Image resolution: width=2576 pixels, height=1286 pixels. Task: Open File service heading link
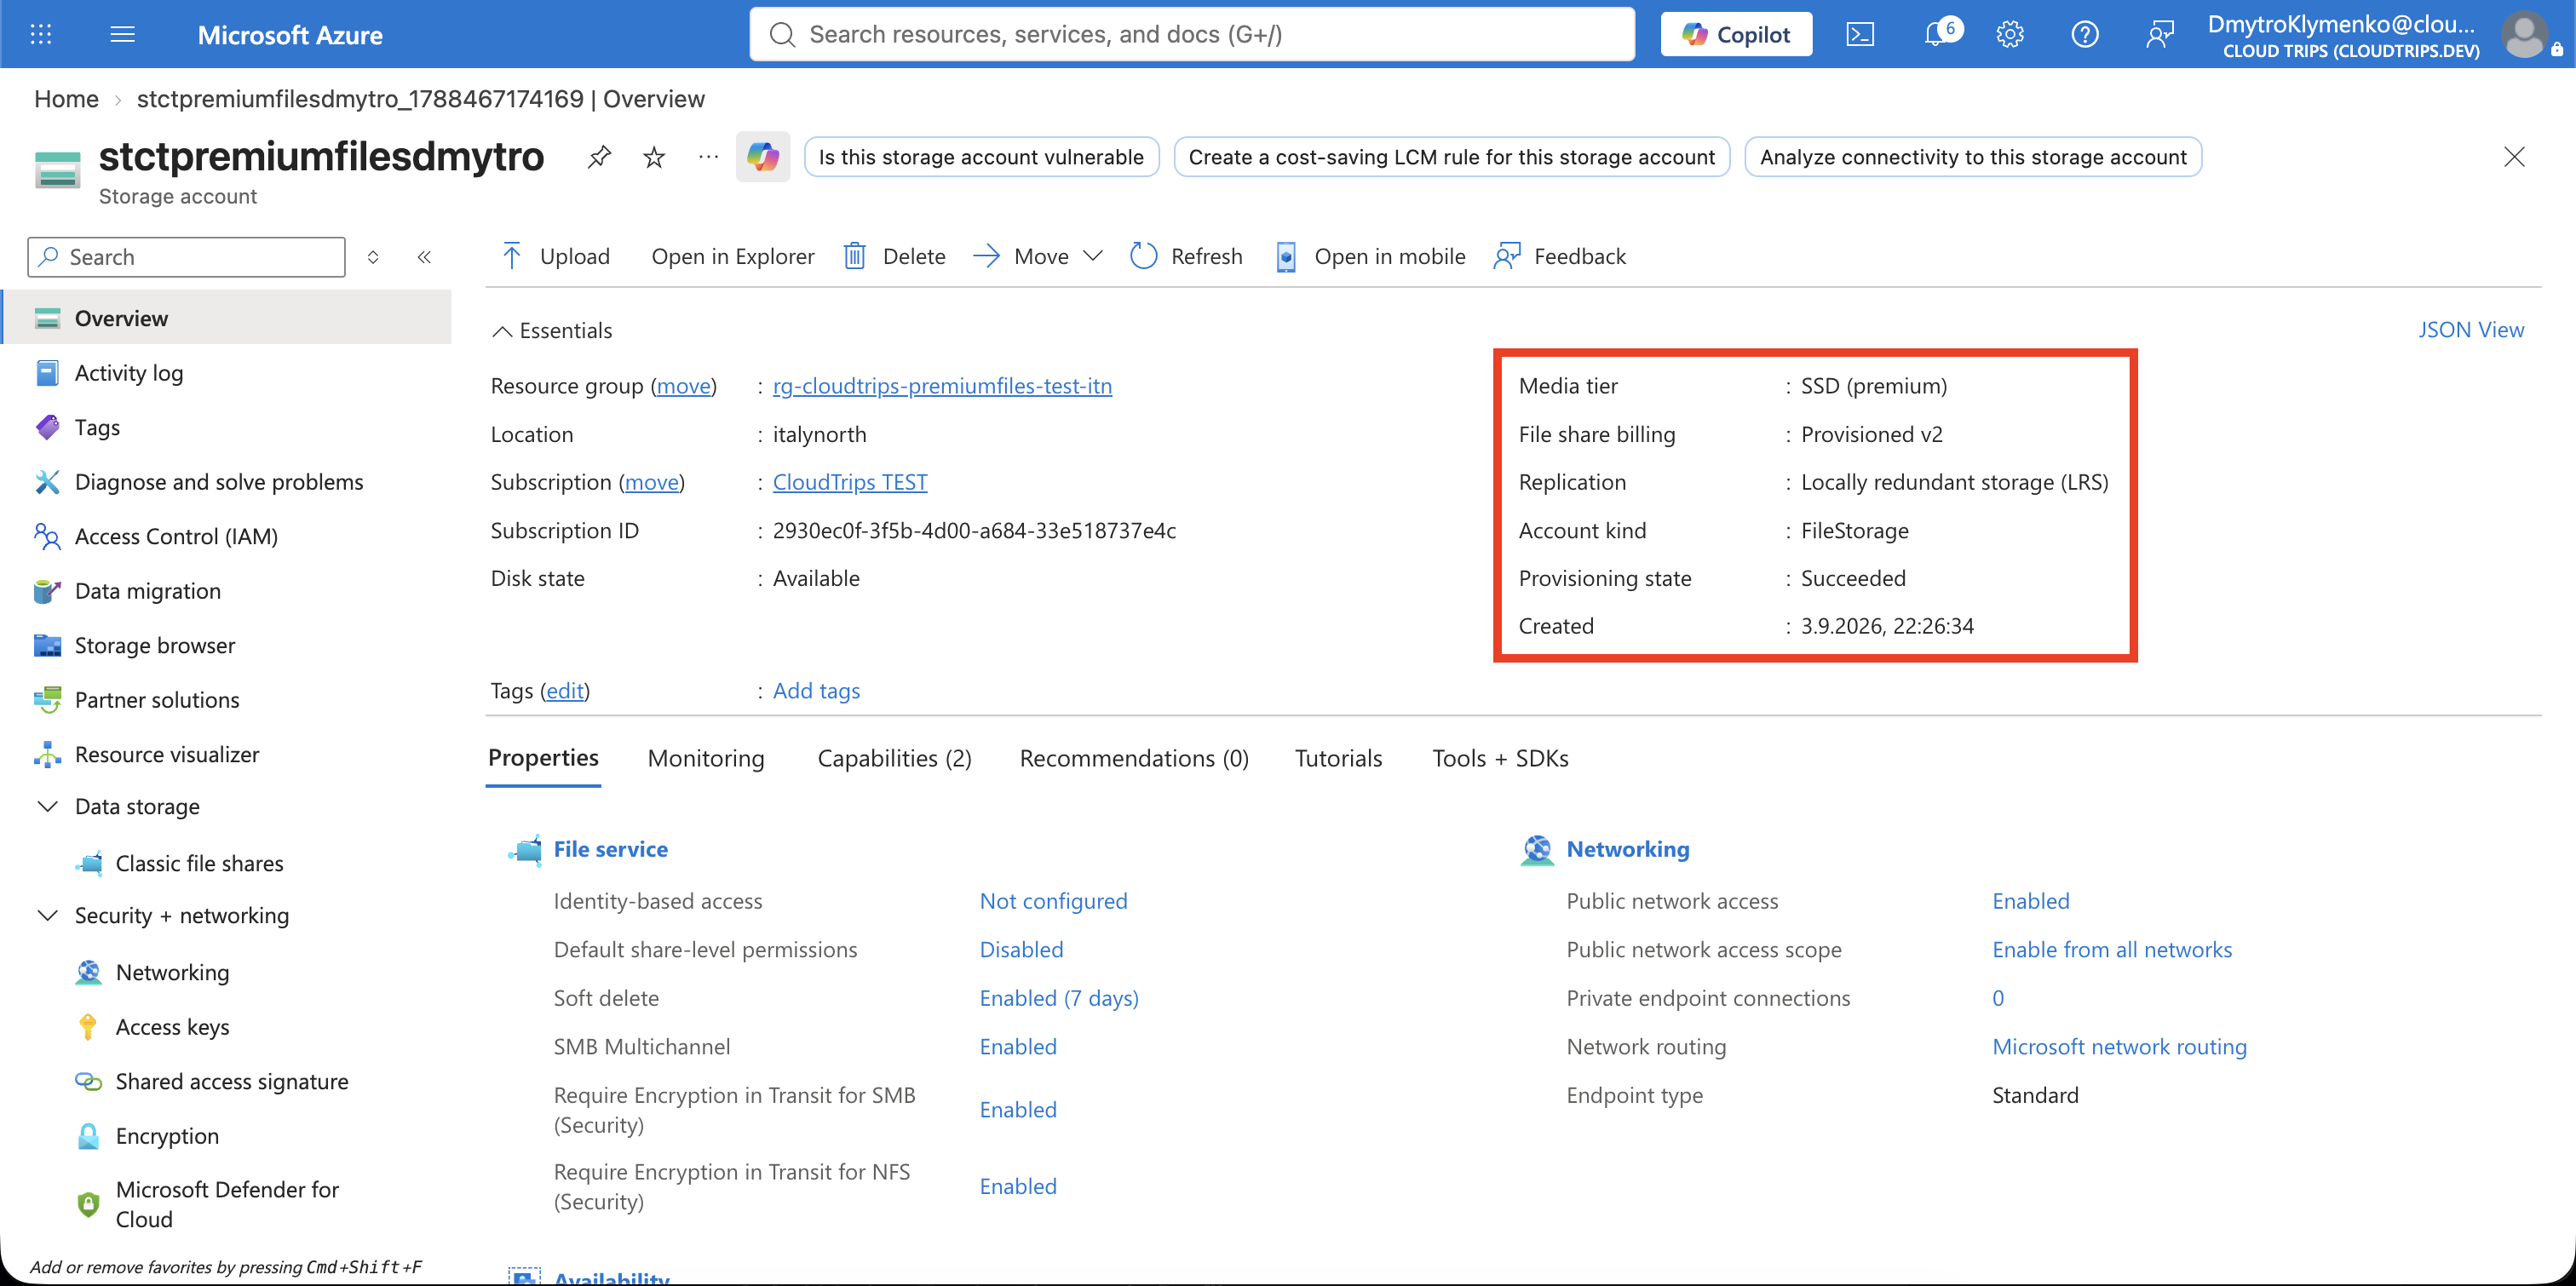coord(610,849)
